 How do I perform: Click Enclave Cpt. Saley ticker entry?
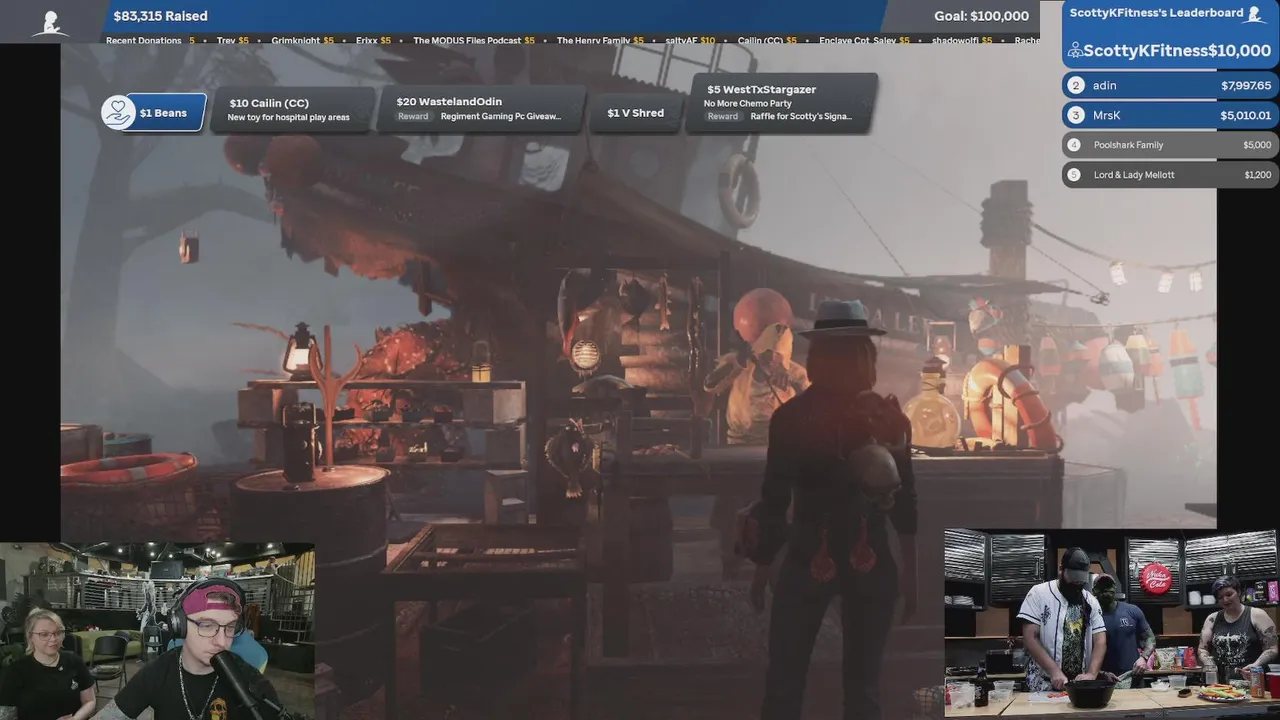click(x=864, y=41)
